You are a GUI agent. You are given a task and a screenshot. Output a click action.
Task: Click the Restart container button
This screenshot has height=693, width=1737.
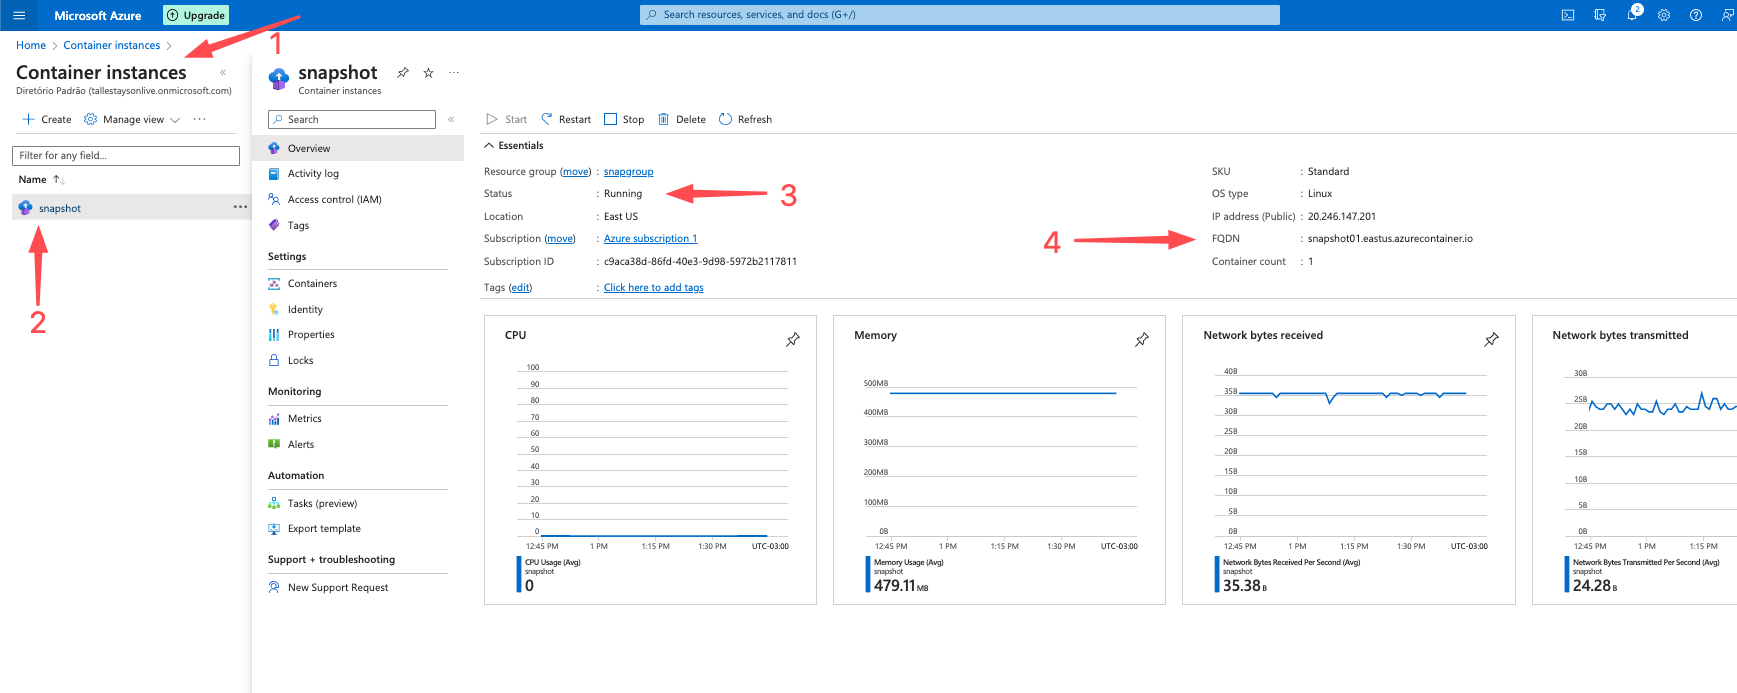[x=566, y=119]
